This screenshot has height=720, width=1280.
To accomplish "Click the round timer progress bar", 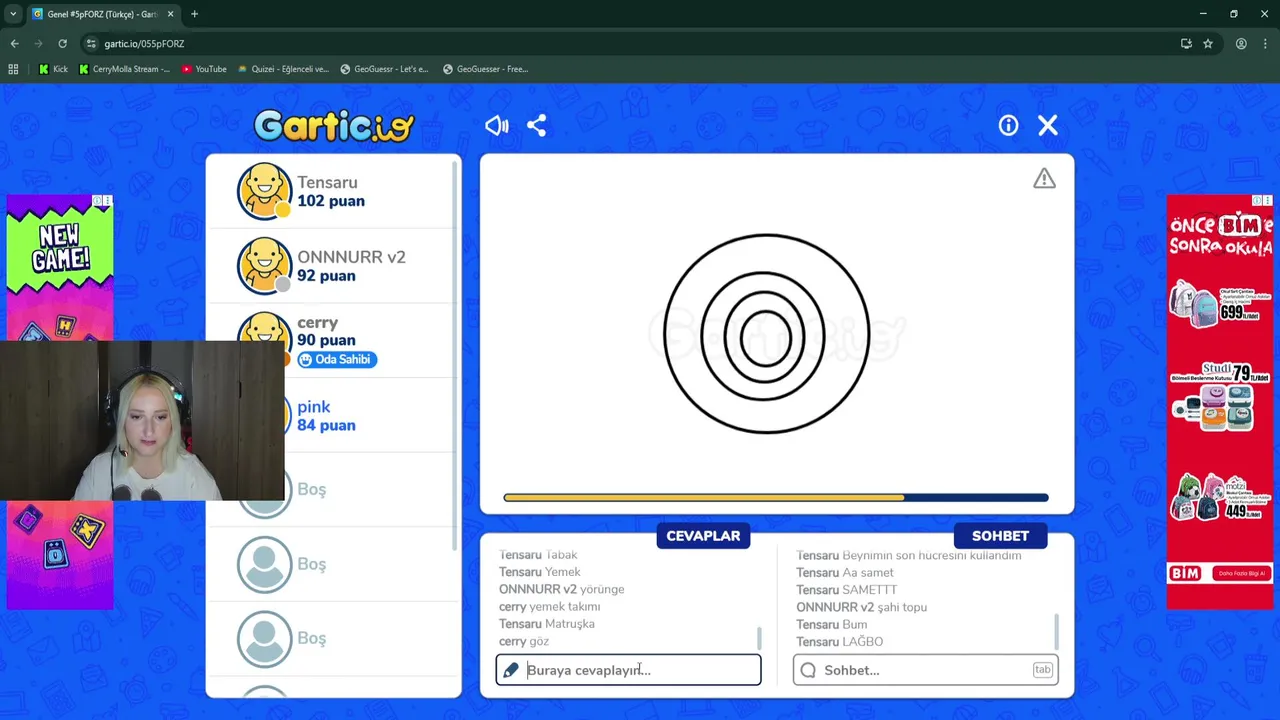I will tap(776, 497).
